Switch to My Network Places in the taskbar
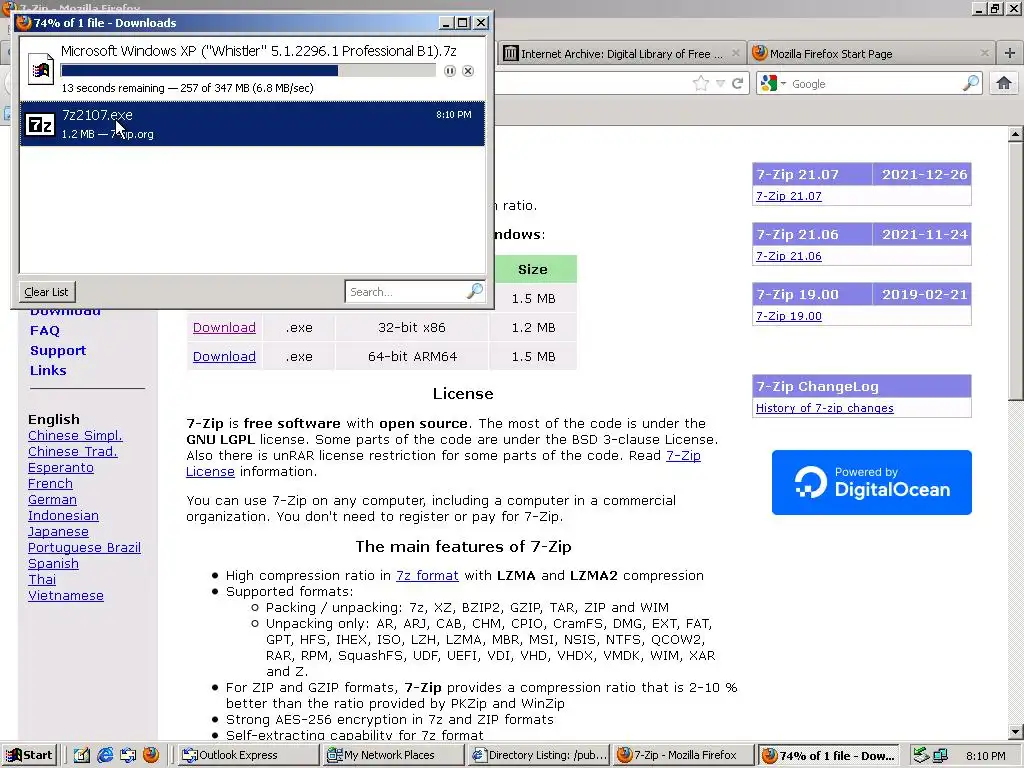 pyautogui.click(x=392, y=755)
